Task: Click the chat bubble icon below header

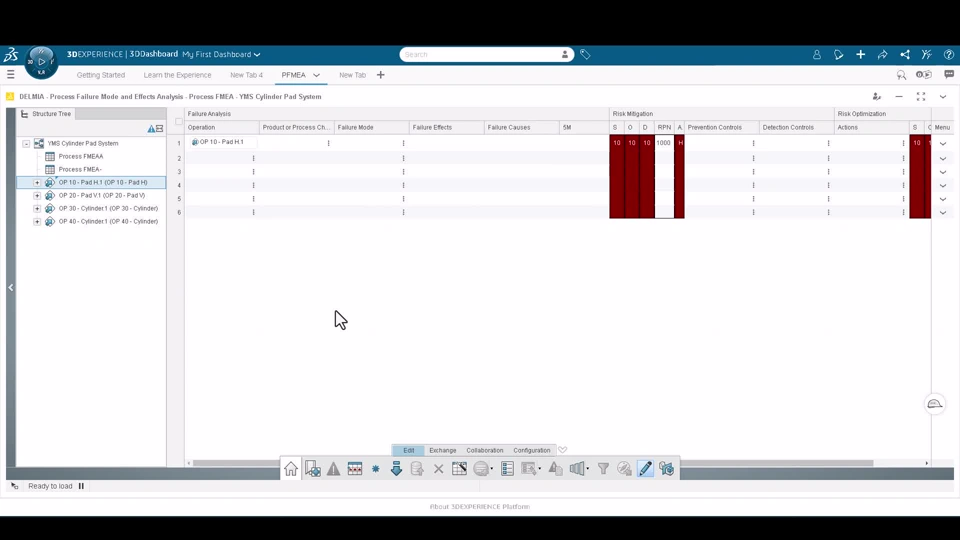Action: [x=949, y=75]
